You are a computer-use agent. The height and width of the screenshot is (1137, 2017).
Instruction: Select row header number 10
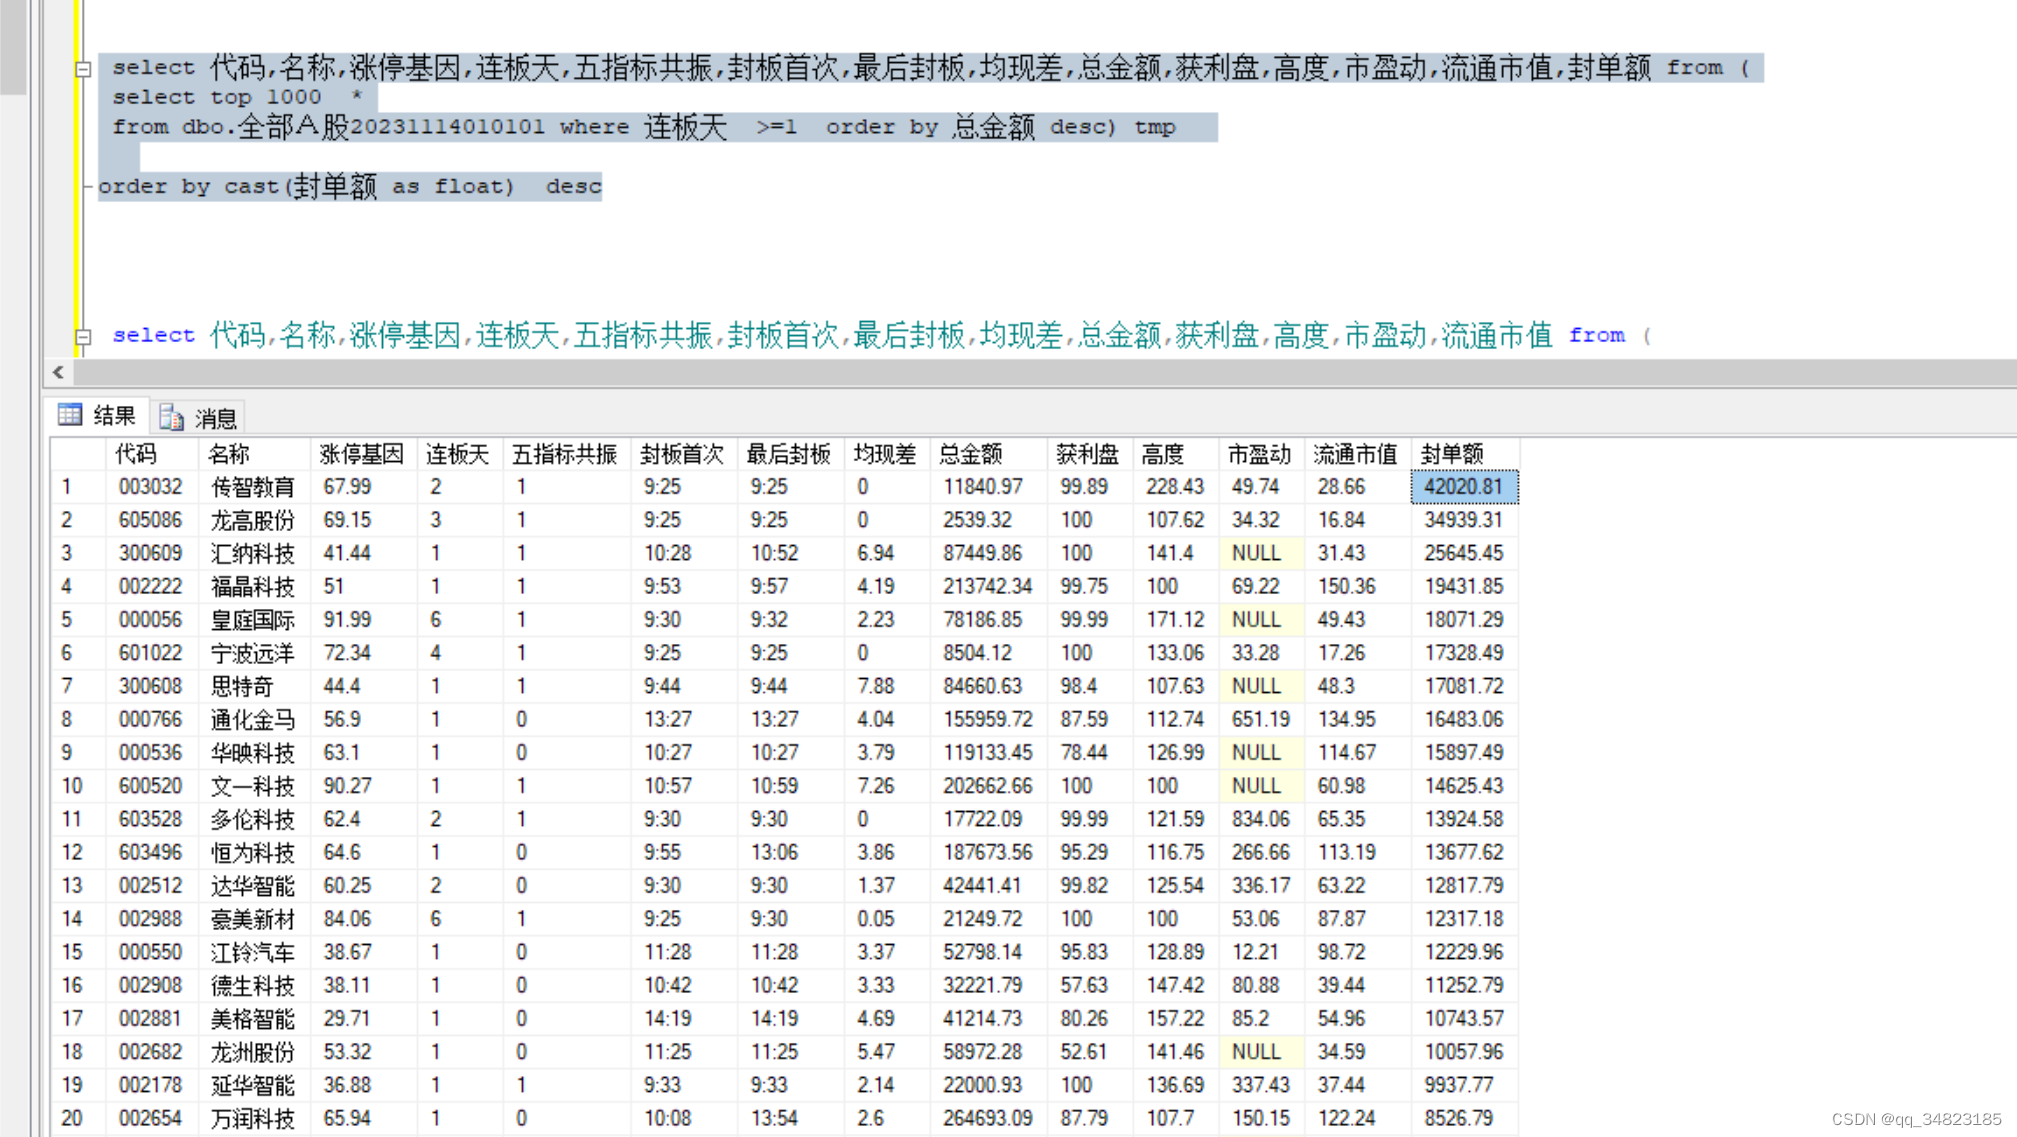pos(72,786)
